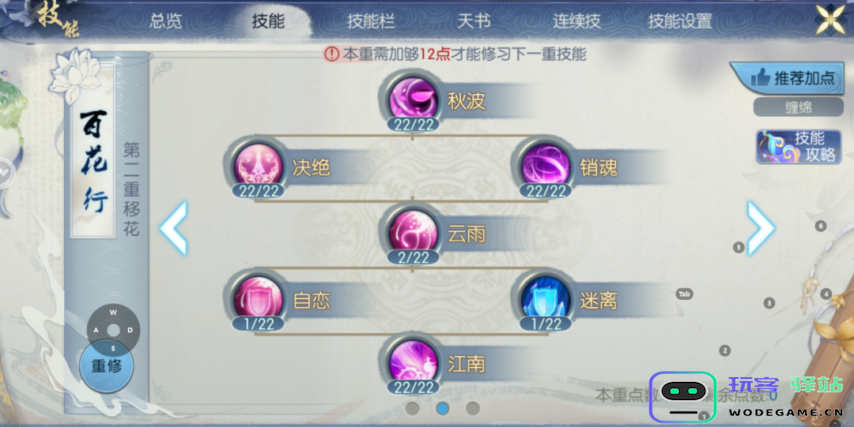Viewport: 854px width, 427px height.
Task: Select the 秋波 skill icon
Action: 413,100
